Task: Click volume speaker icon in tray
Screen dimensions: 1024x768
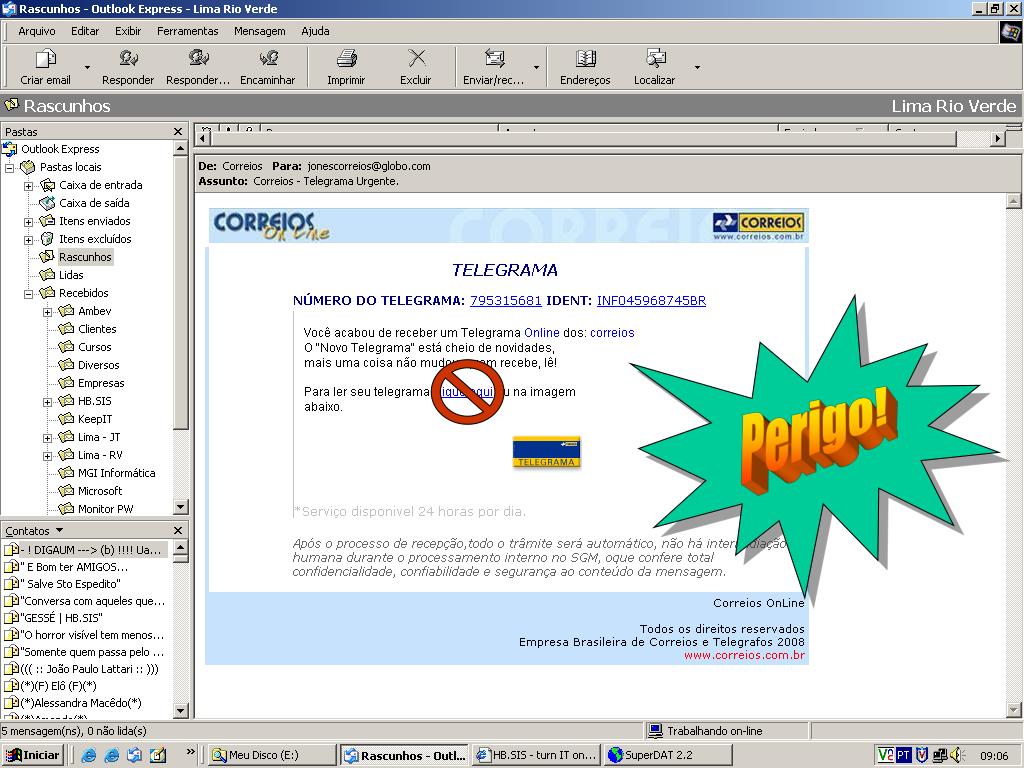Action: point(957,755)
